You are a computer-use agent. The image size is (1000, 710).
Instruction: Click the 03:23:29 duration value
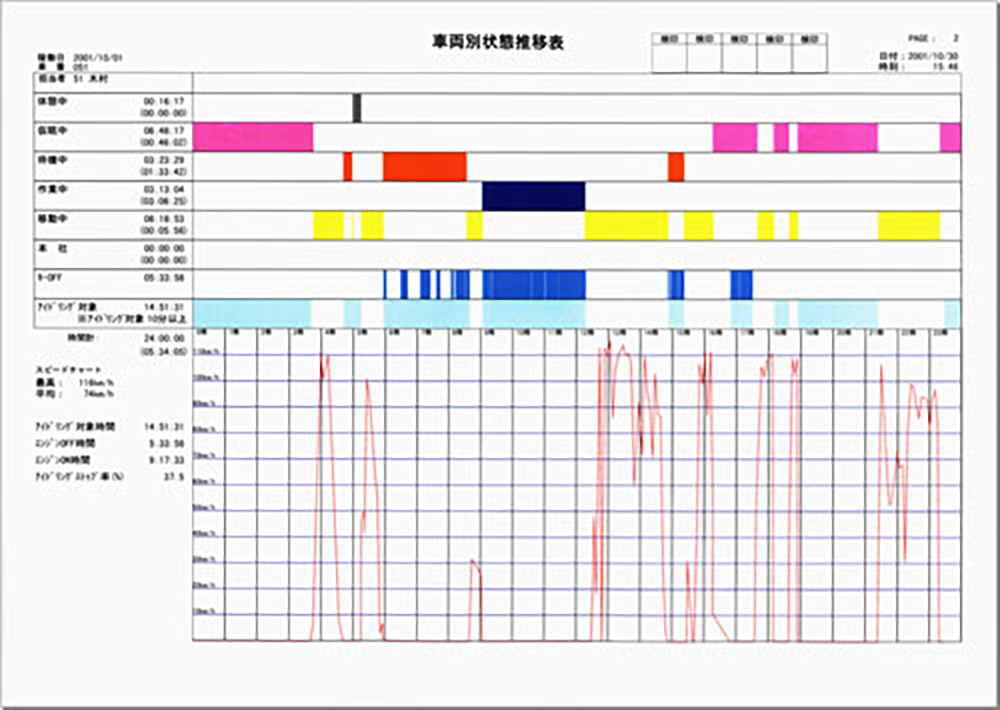pyautogui.click(x=165, y=160)
